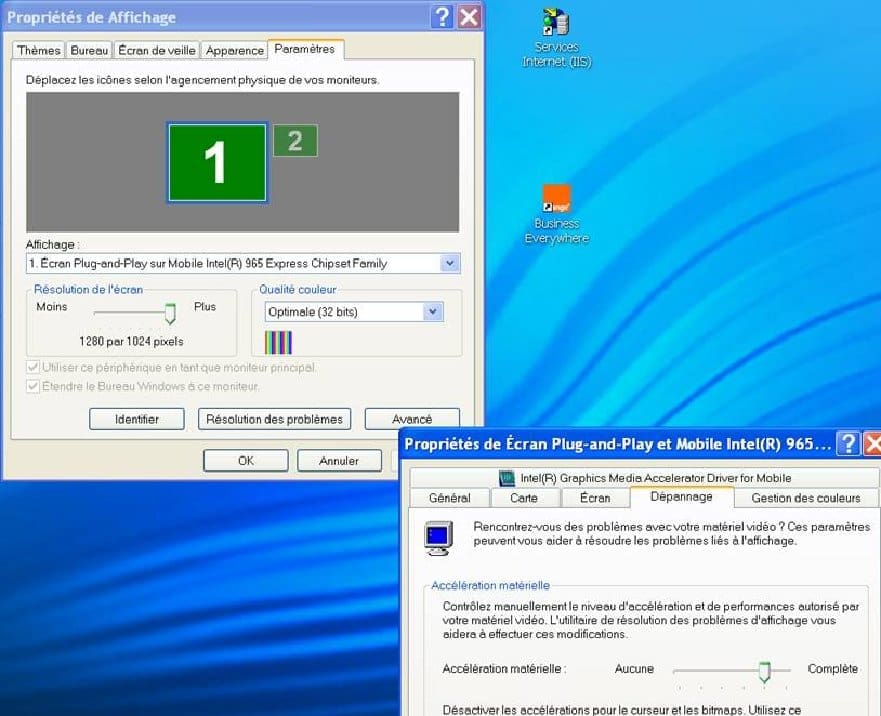
Task: Toggle 'Étendre le Bureau Windows à ce moniteur'
Action: [34, 386]
